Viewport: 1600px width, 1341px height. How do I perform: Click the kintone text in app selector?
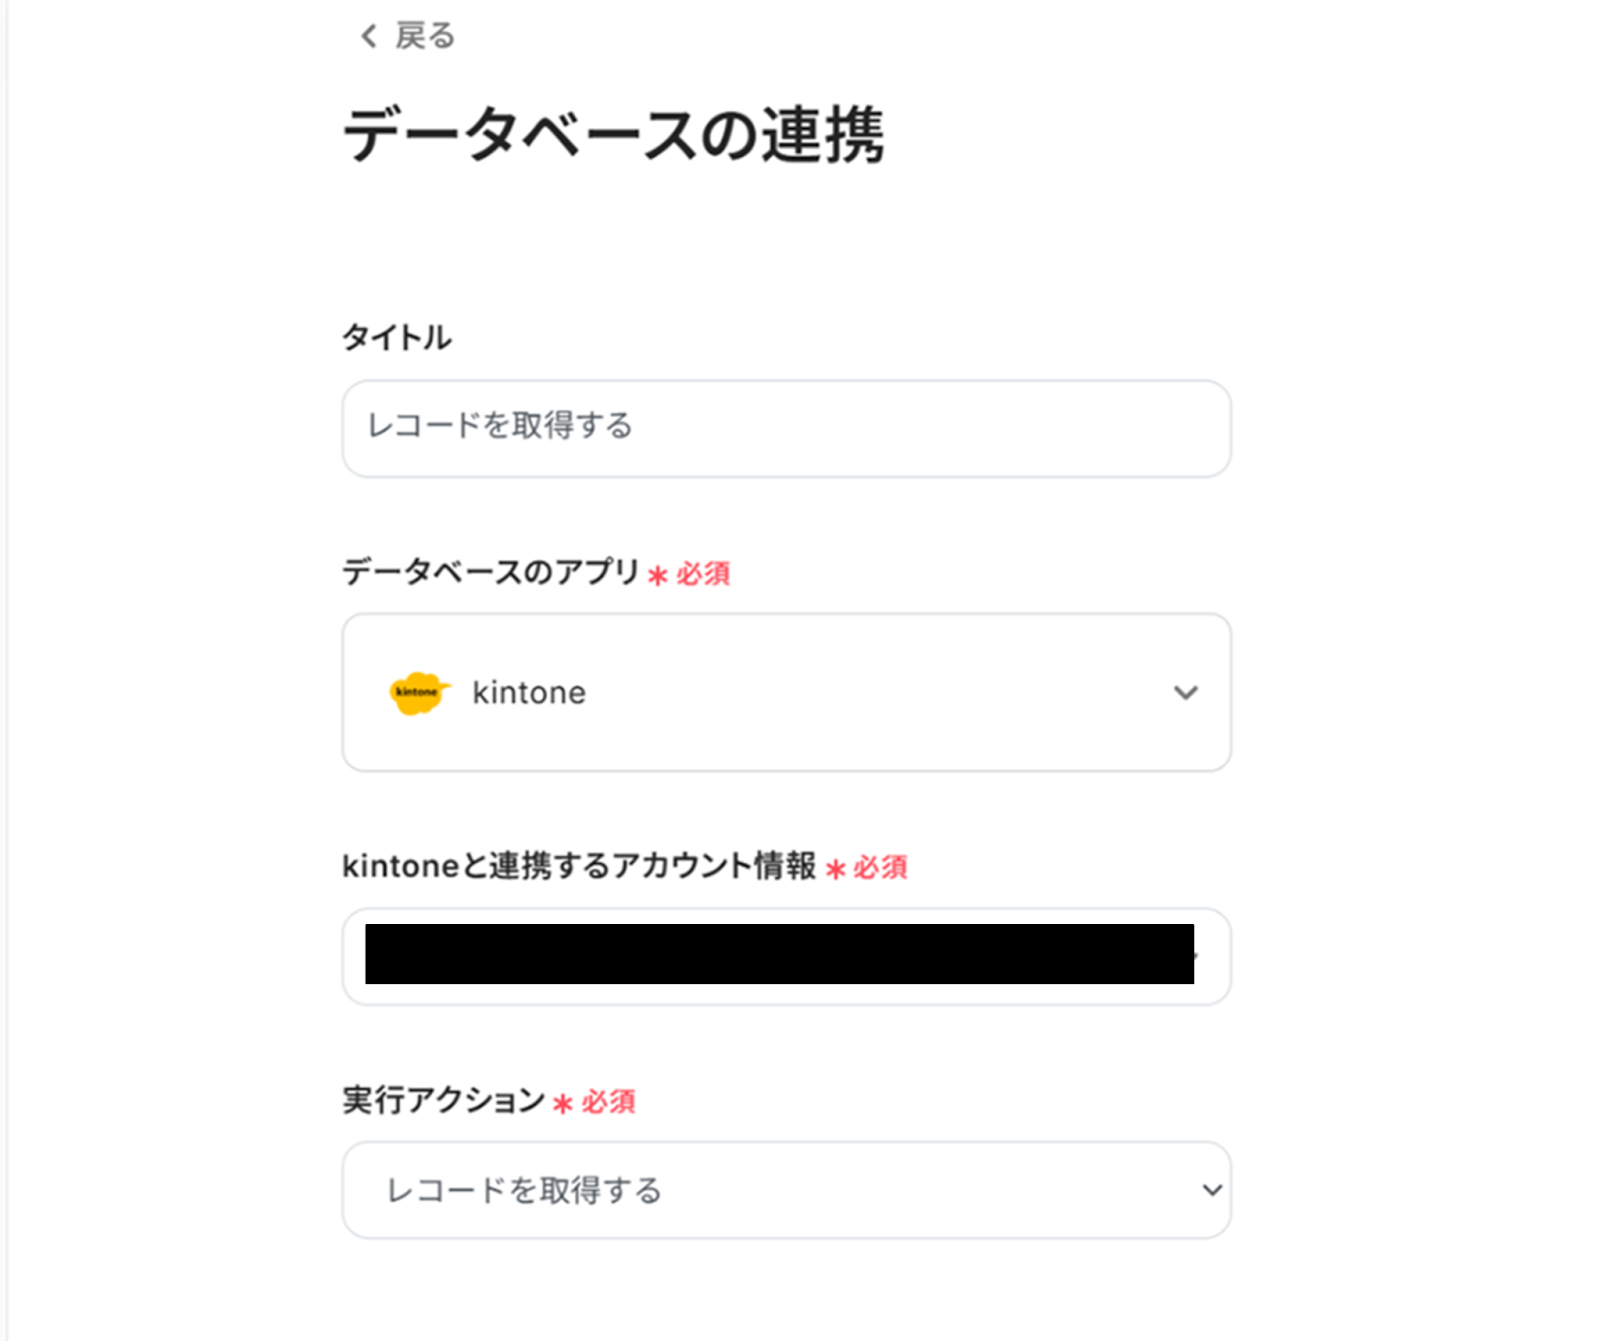[529, 692]
